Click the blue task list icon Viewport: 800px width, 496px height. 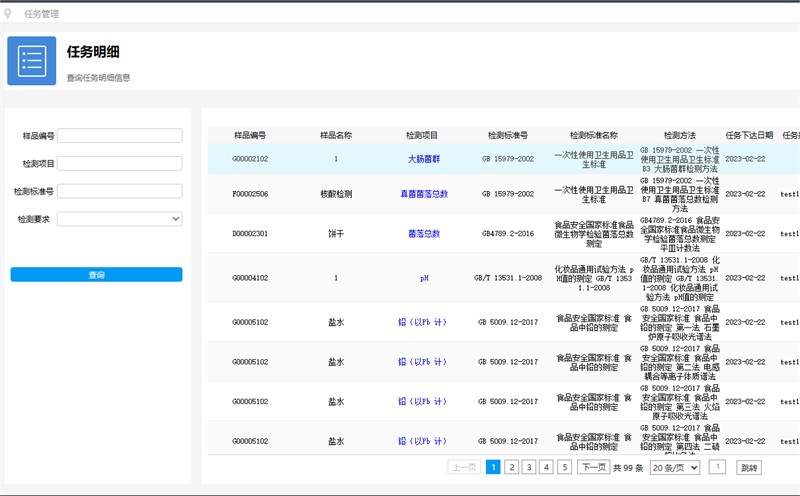click(32, 61)
